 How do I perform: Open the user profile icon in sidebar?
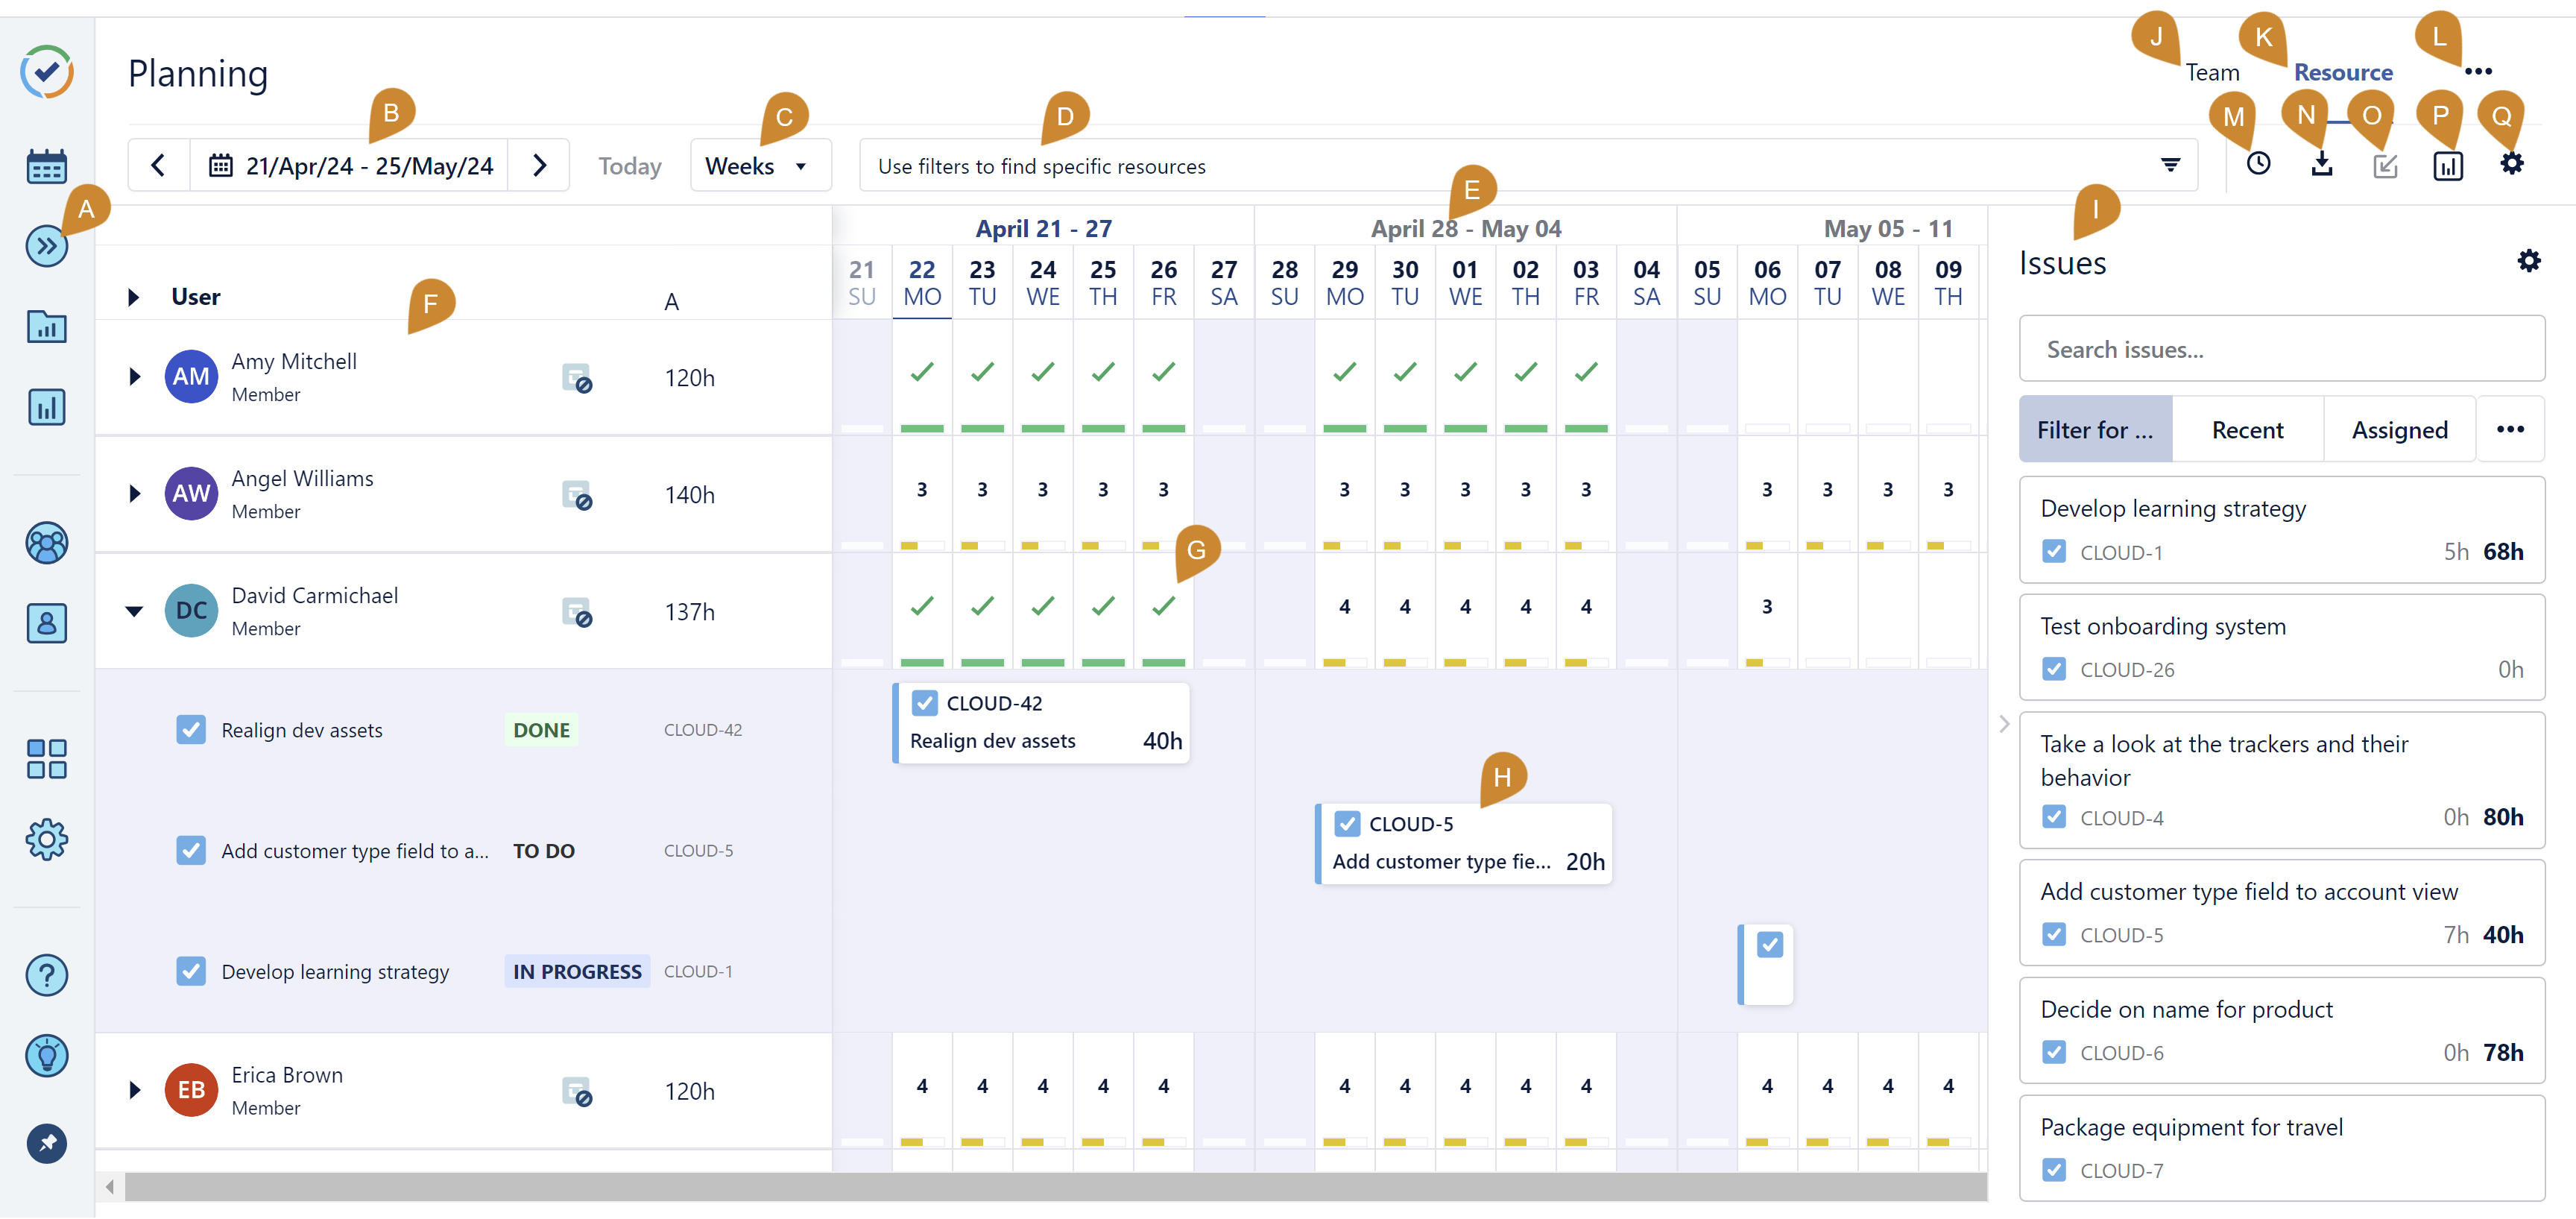(47, 623)
